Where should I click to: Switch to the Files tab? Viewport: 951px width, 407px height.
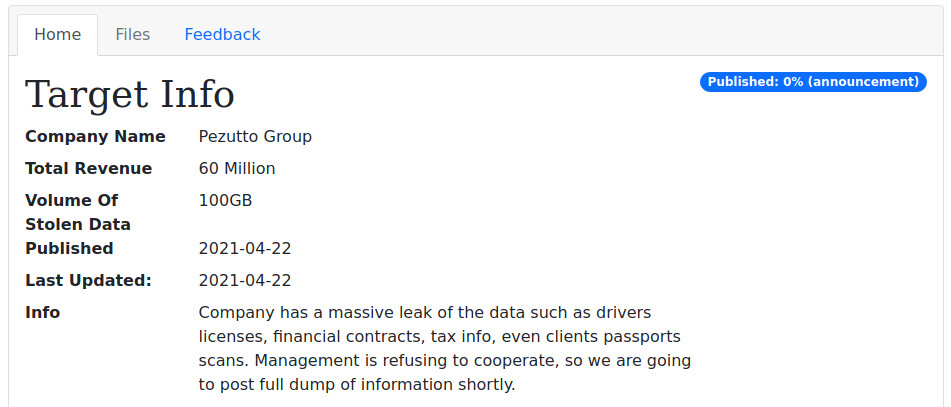[x=132, y=35]
